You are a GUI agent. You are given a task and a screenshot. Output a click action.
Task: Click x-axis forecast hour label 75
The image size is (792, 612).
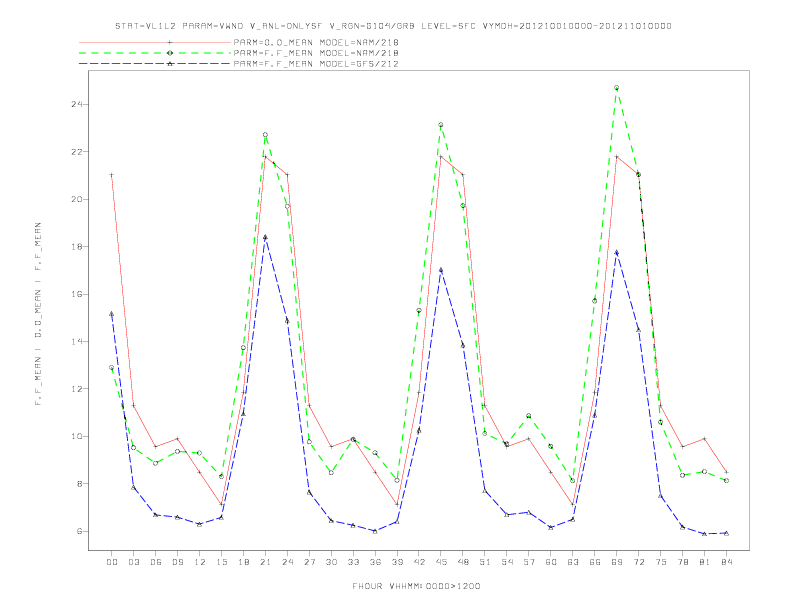click(x=661, y=562)
